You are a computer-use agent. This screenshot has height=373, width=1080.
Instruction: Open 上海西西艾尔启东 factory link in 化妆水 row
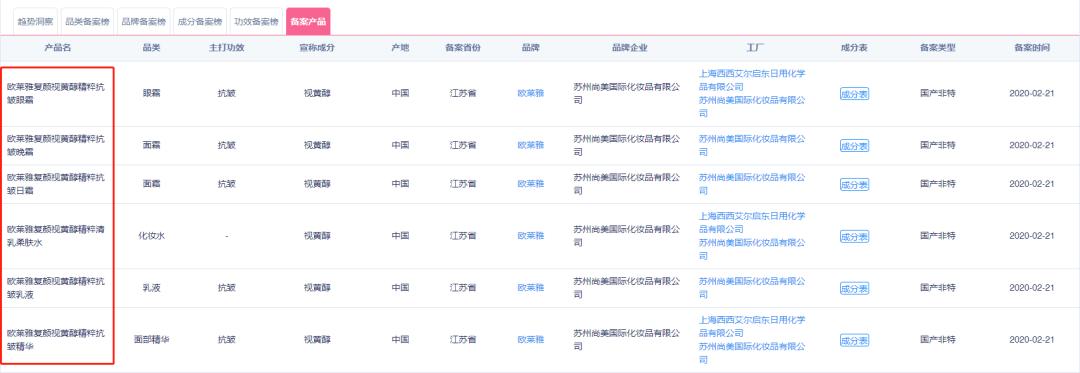pos(752,222)
